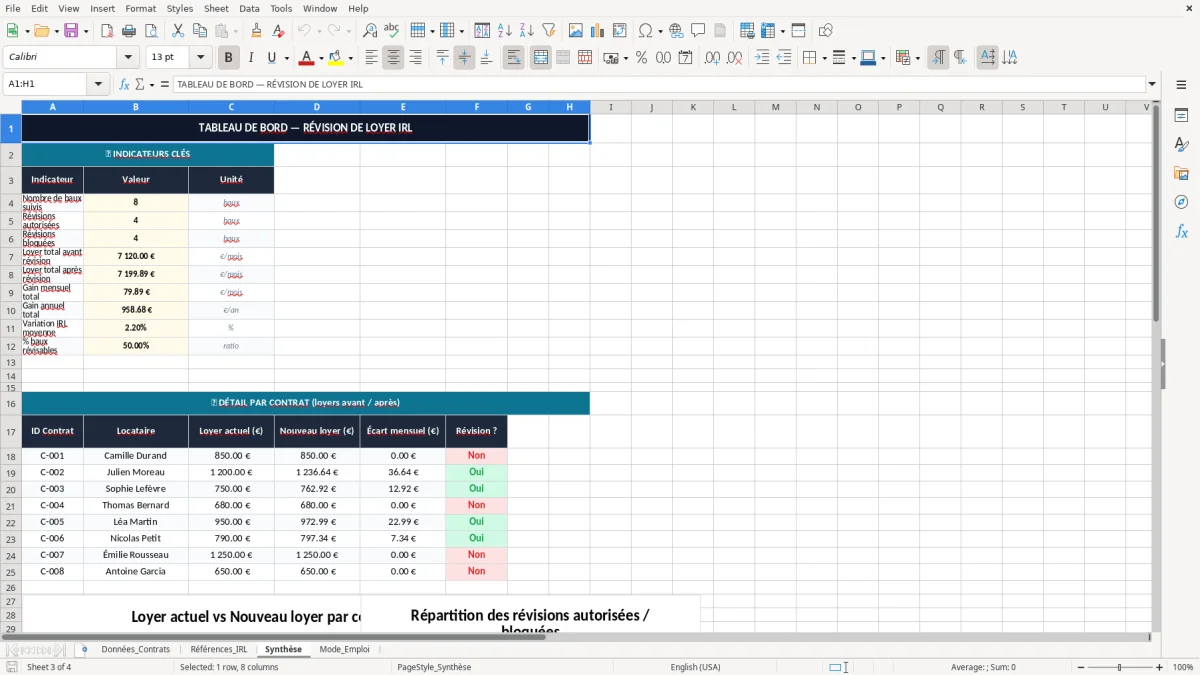This screenshot has height=675, width=1200.
Task: Apply the yellow background color
Action: [336, 58]
